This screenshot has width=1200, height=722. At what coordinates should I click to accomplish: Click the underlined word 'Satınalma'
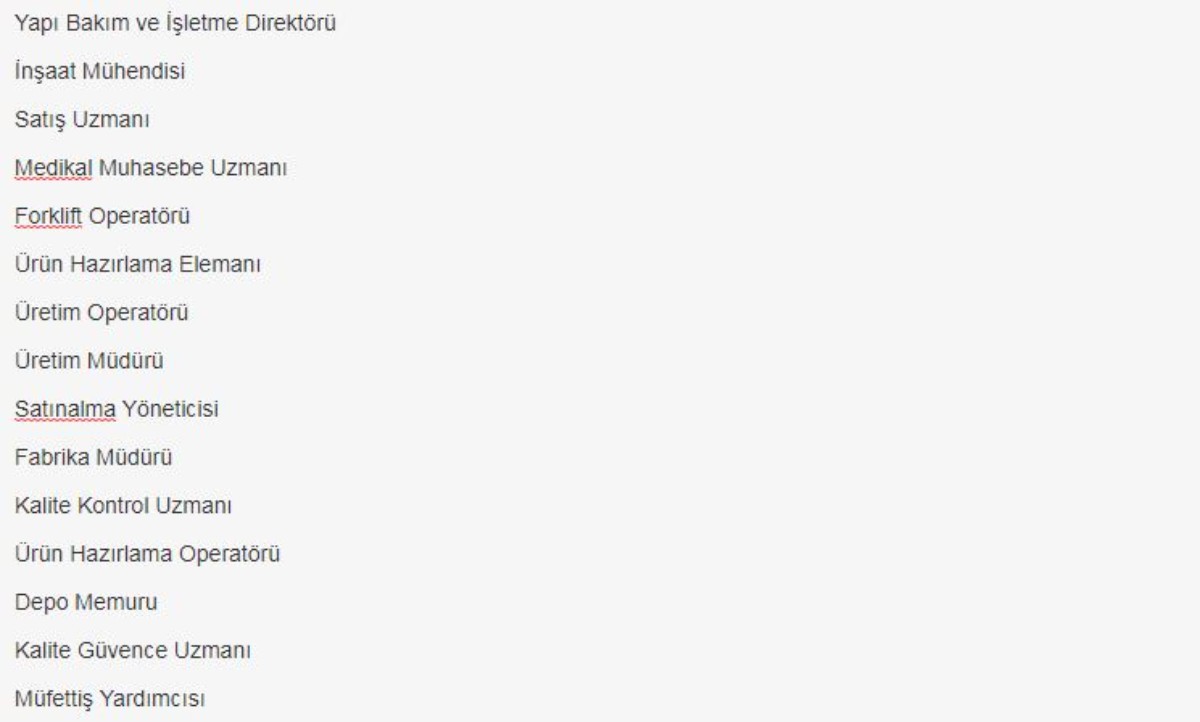click(x=60, y=409)
